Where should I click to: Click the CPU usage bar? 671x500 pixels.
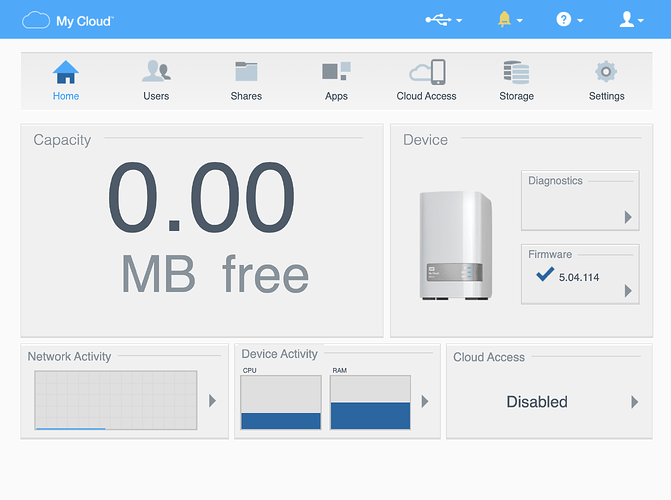(x=281, y=402)
